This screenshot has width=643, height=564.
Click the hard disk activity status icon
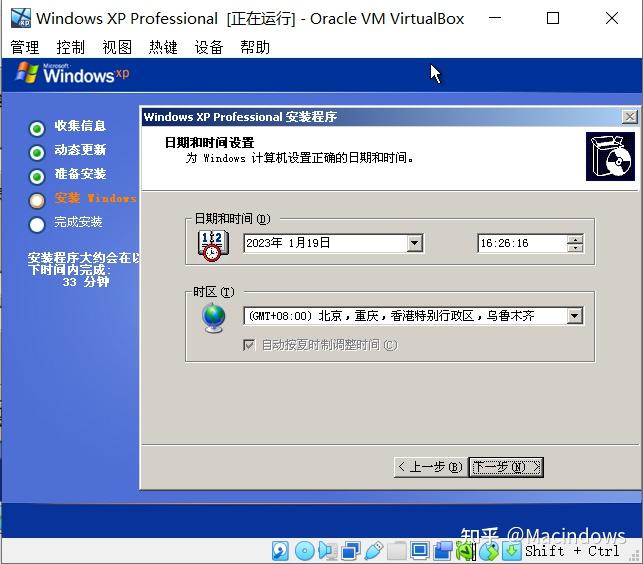(280, 551)
